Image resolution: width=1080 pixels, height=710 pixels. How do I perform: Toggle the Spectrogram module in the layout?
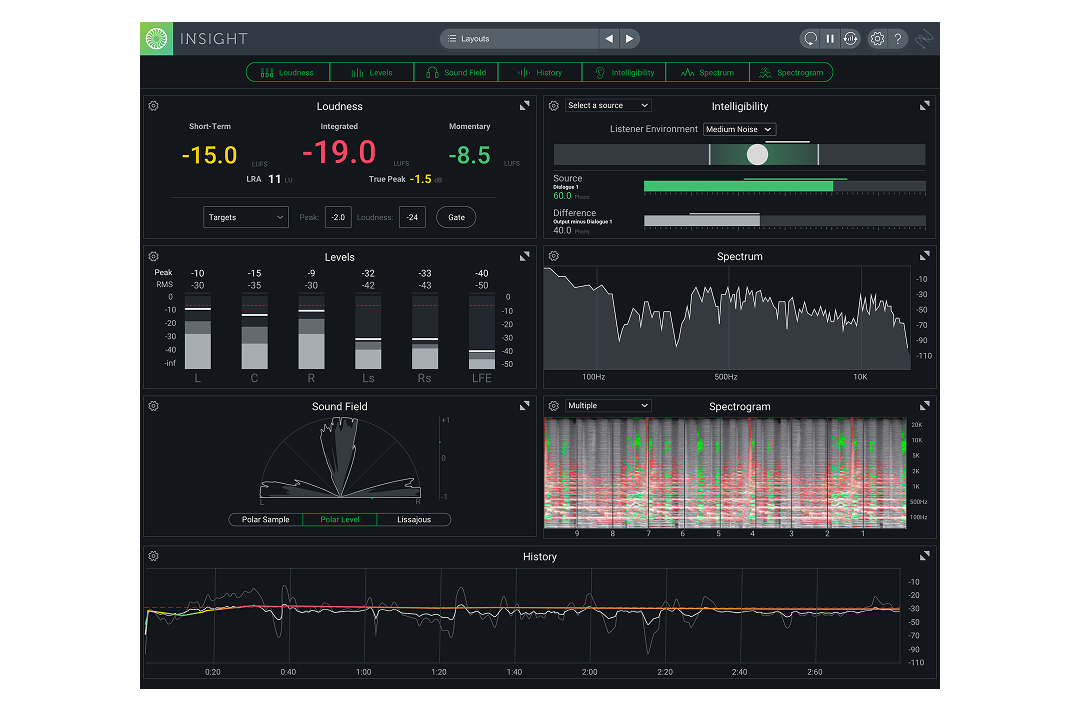click(x=791, y=72)
